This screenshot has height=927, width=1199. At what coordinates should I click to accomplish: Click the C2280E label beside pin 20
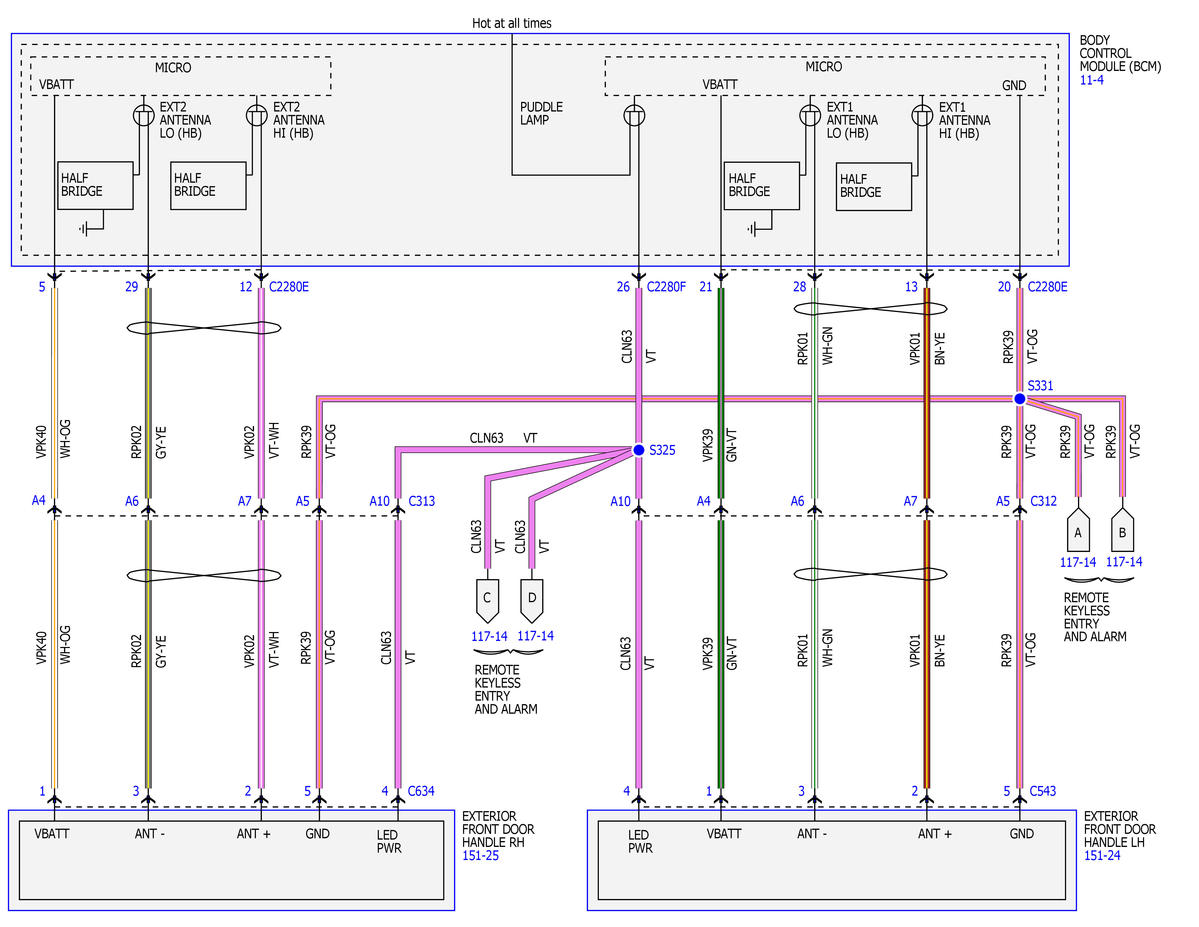(1048, 287)
